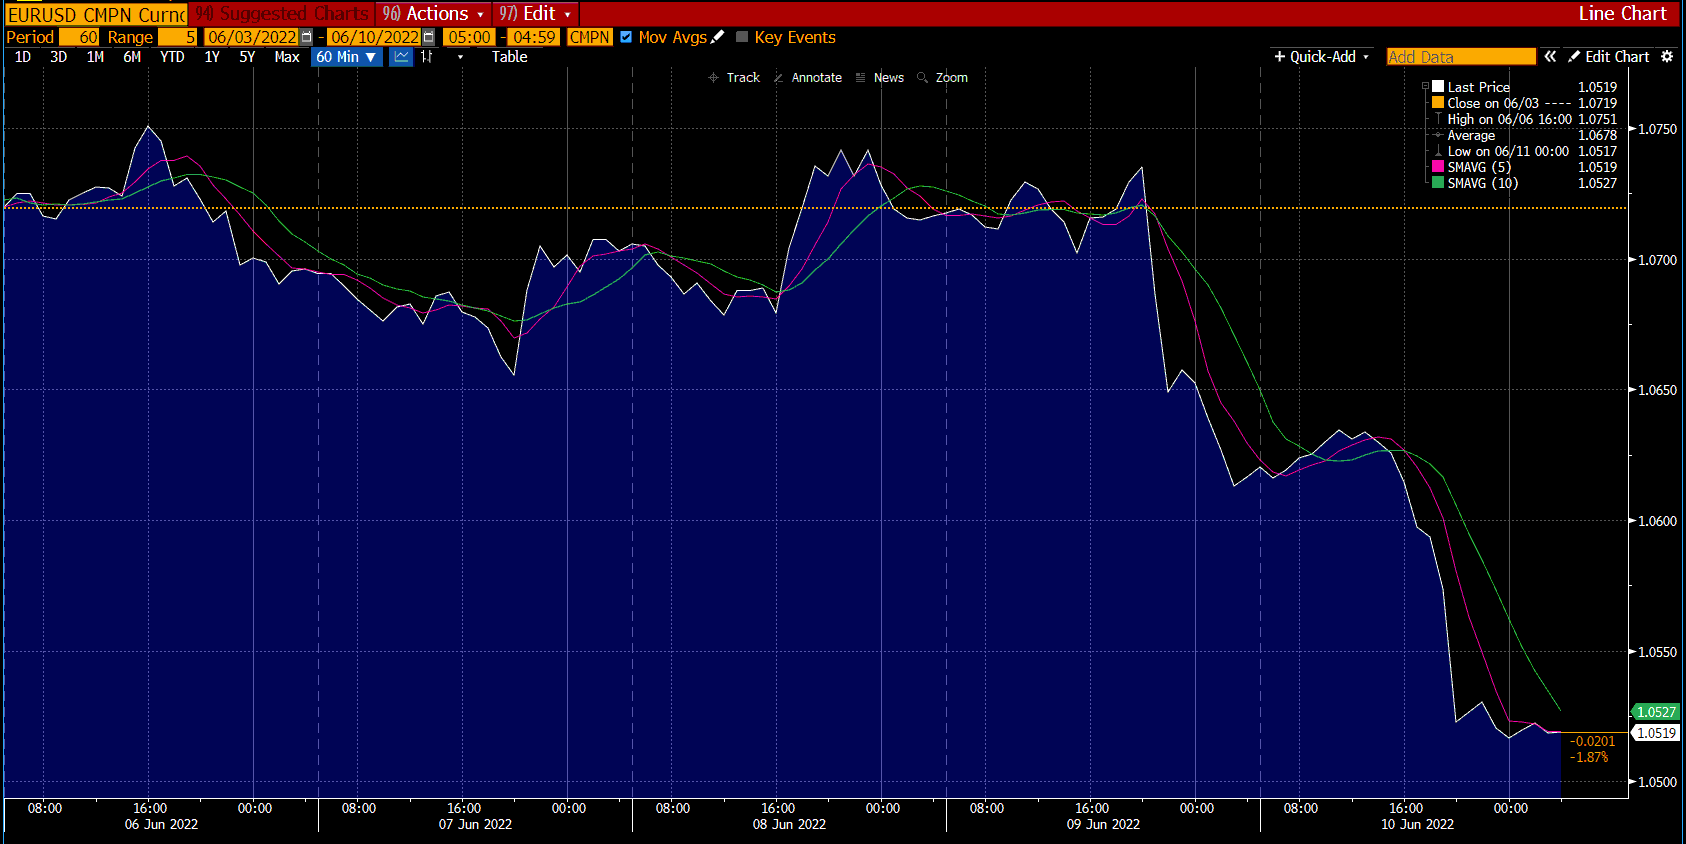Click the SMAVG (10) green color swatch
Image resolution: width=1686 pixels, height=844 pixels.
(1438, 183)
